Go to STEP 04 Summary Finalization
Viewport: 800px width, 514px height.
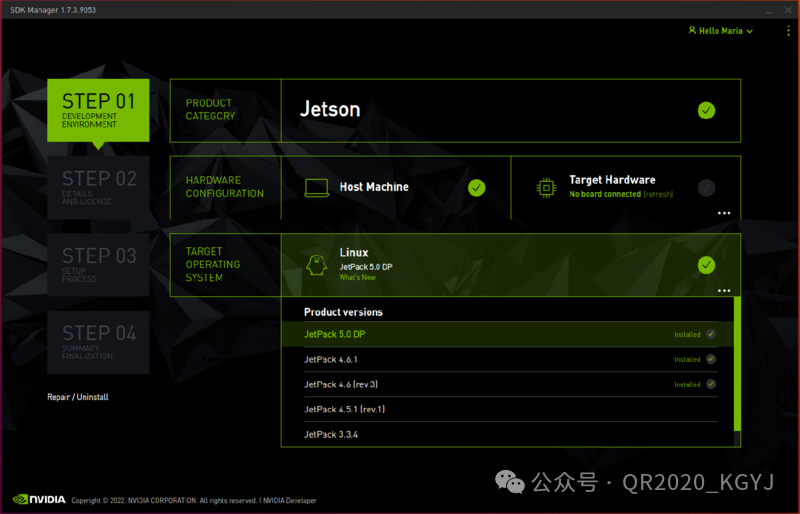(98, 342)
